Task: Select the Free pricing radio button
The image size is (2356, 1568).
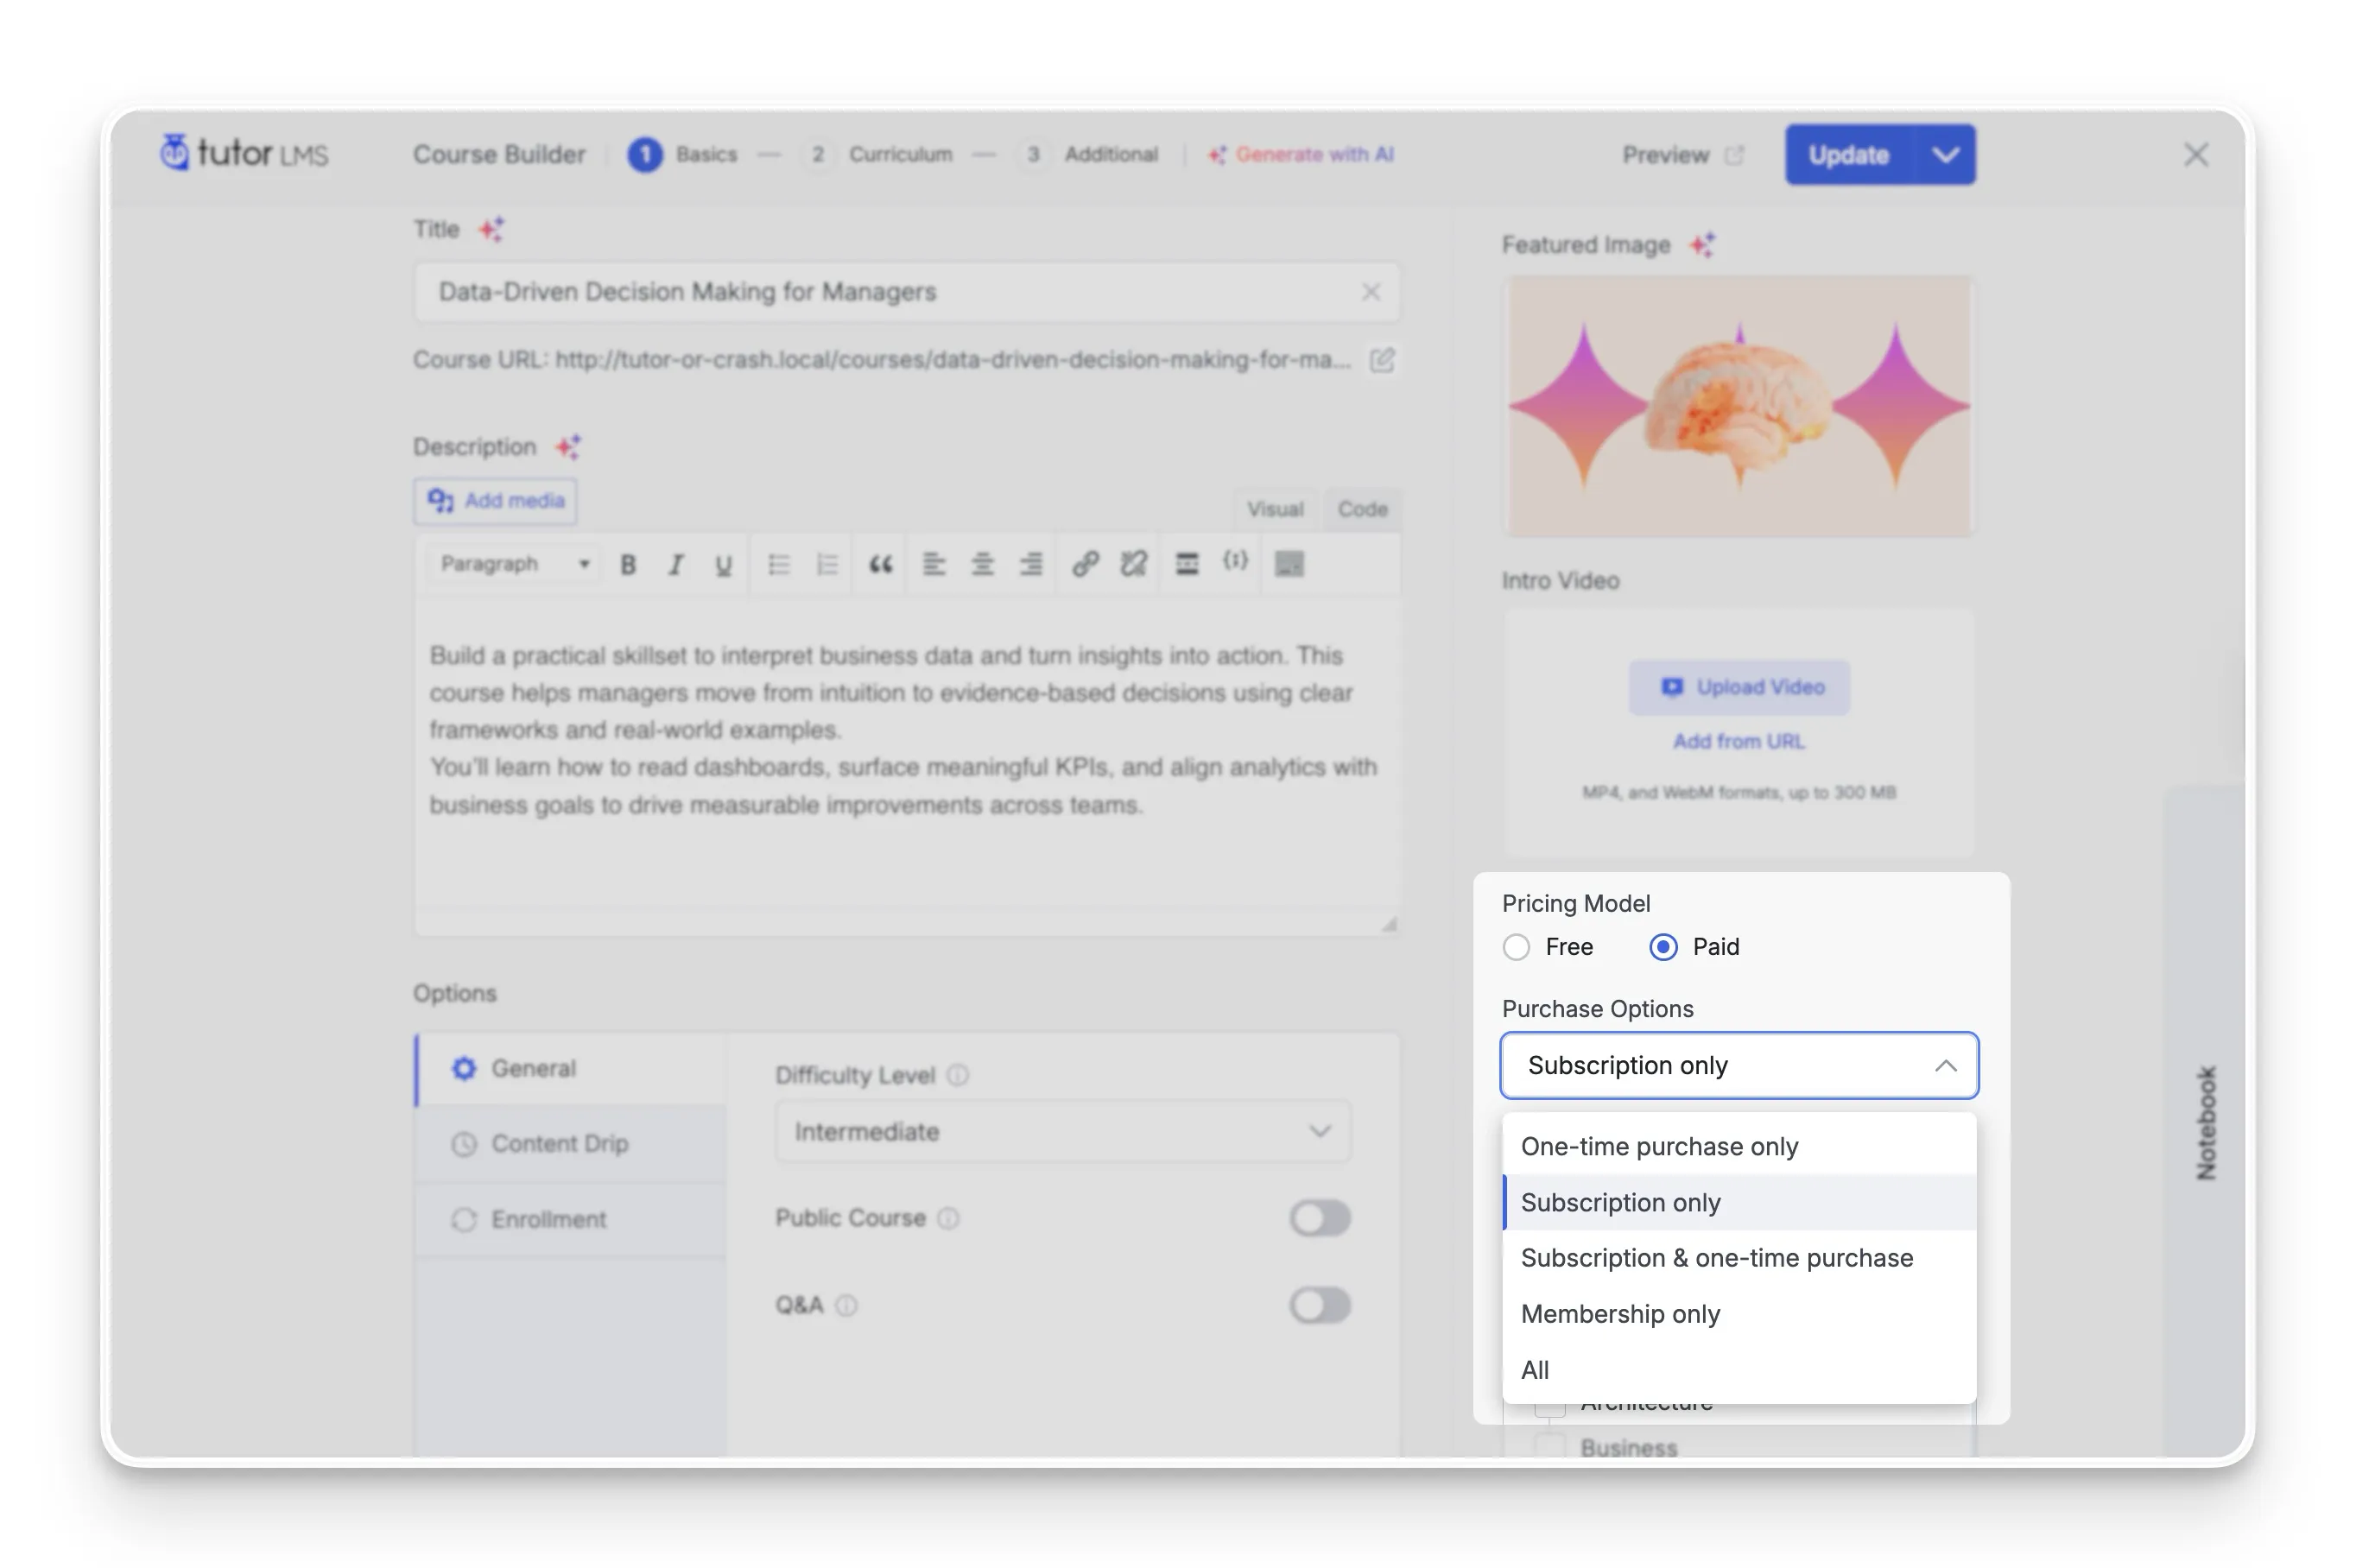Action: click(1516, 947)
